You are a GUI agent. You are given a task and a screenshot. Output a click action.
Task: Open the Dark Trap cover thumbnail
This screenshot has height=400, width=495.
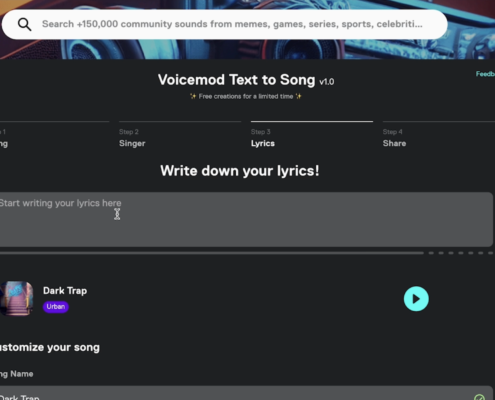(16, 299)
